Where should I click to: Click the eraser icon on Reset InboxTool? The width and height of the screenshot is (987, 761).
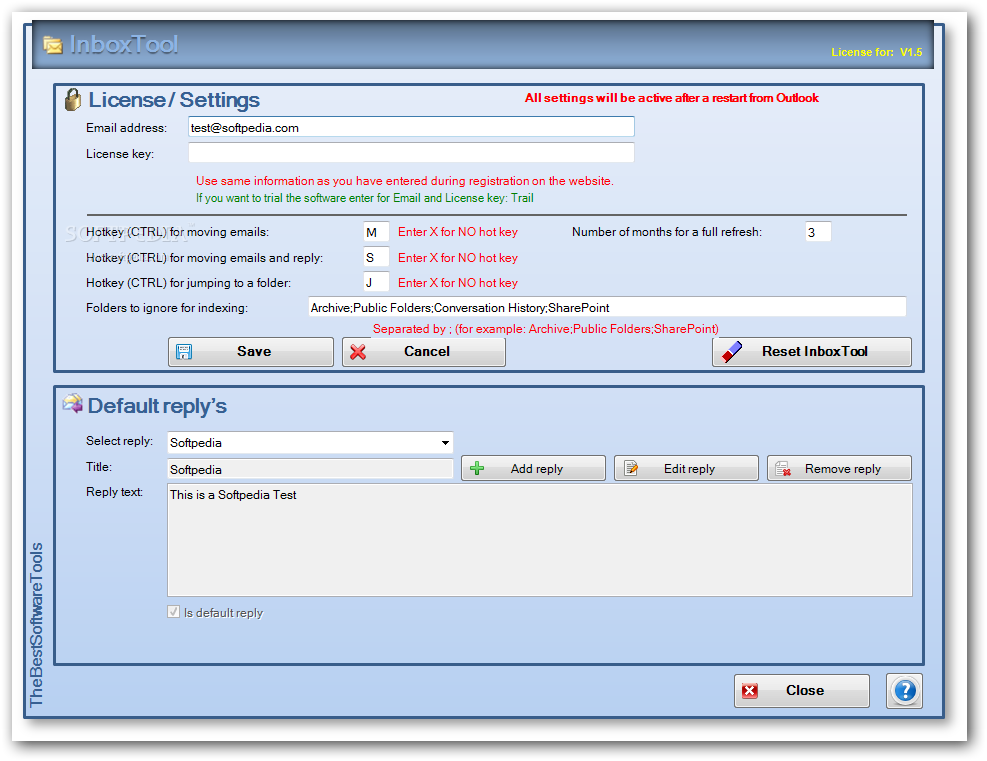coord(731,352)
